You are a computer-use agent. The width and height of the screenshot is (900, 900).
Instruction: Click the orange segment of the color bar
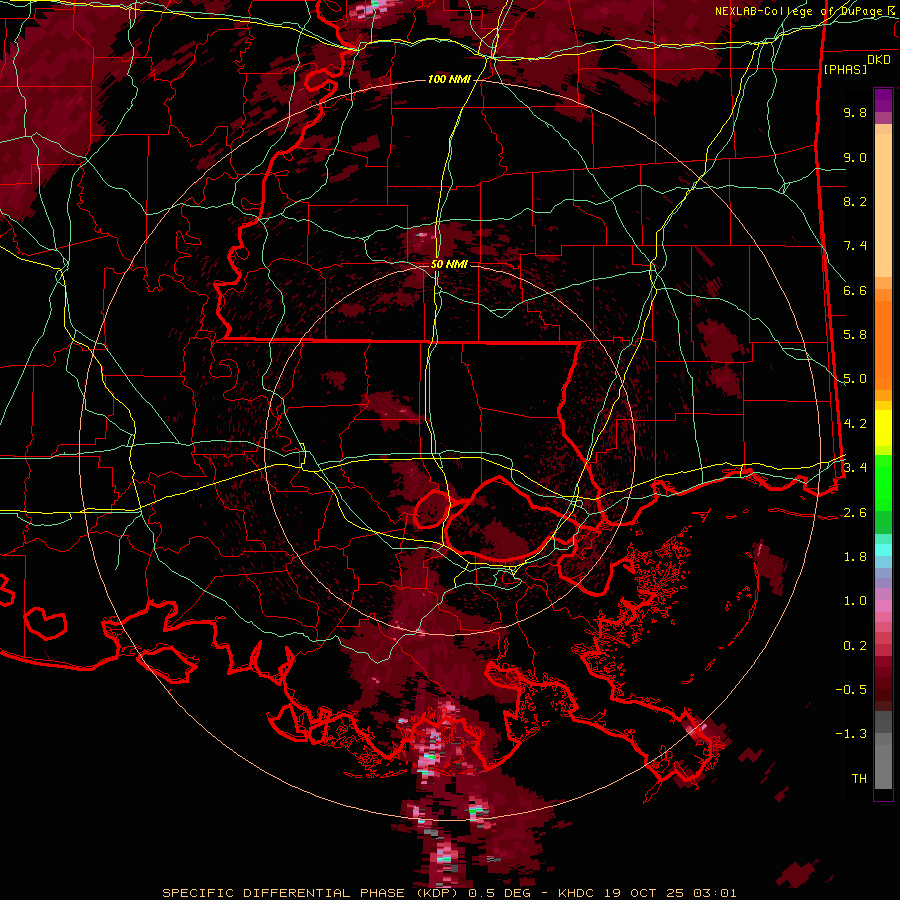point(883,344)
